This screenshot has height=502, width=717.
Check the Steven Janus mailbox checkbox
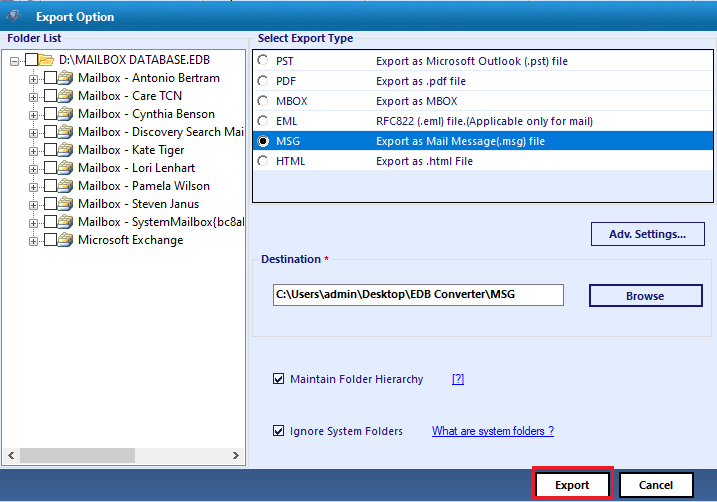(x=50, y=203)
